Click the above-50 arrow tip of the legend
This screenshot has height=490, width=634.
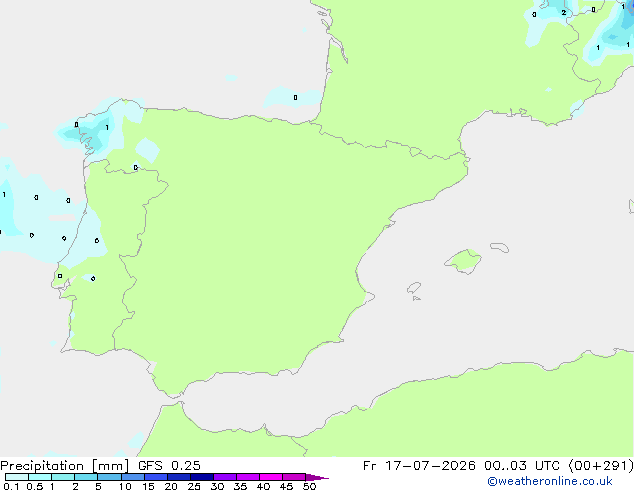coord(317,477)
